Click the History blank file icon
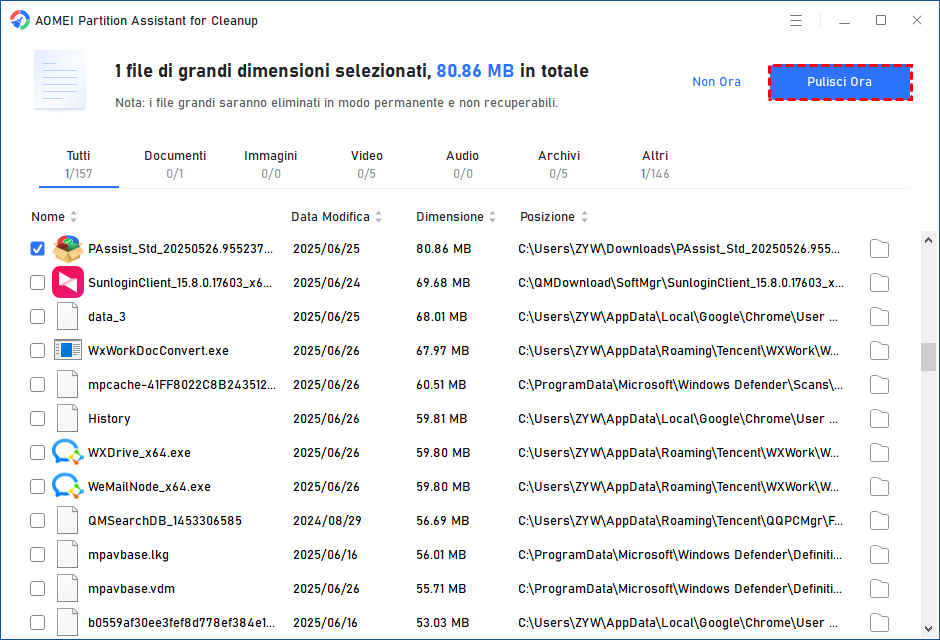This screenshot has height=640, width=940. coord(67,418)
